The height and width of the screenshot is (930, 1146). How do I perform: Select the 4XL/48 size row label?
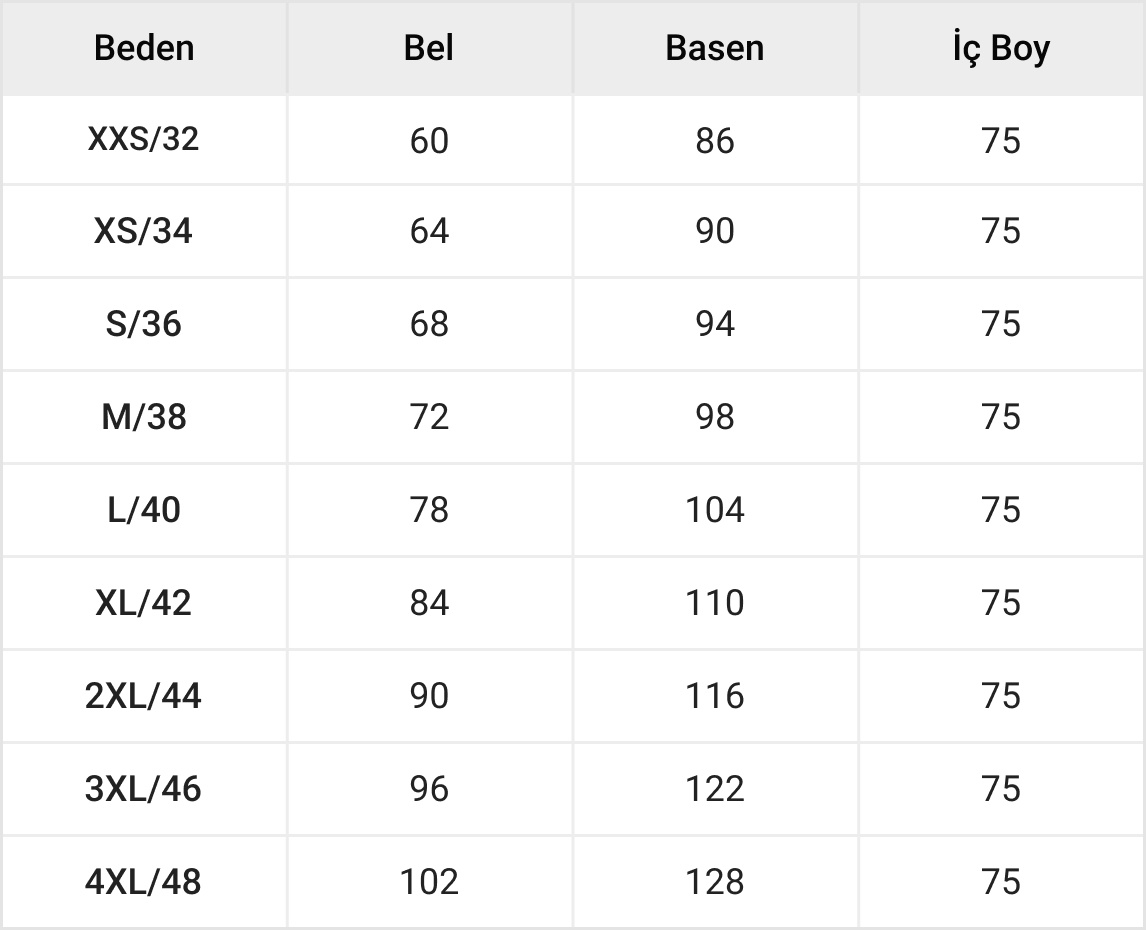click(x=144, y=882)
